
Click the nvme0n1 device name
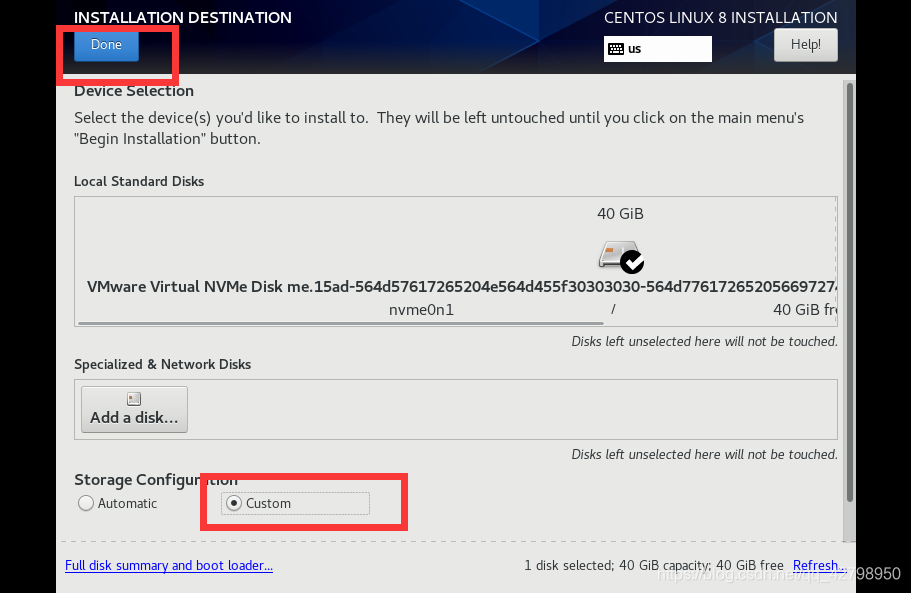421,310
